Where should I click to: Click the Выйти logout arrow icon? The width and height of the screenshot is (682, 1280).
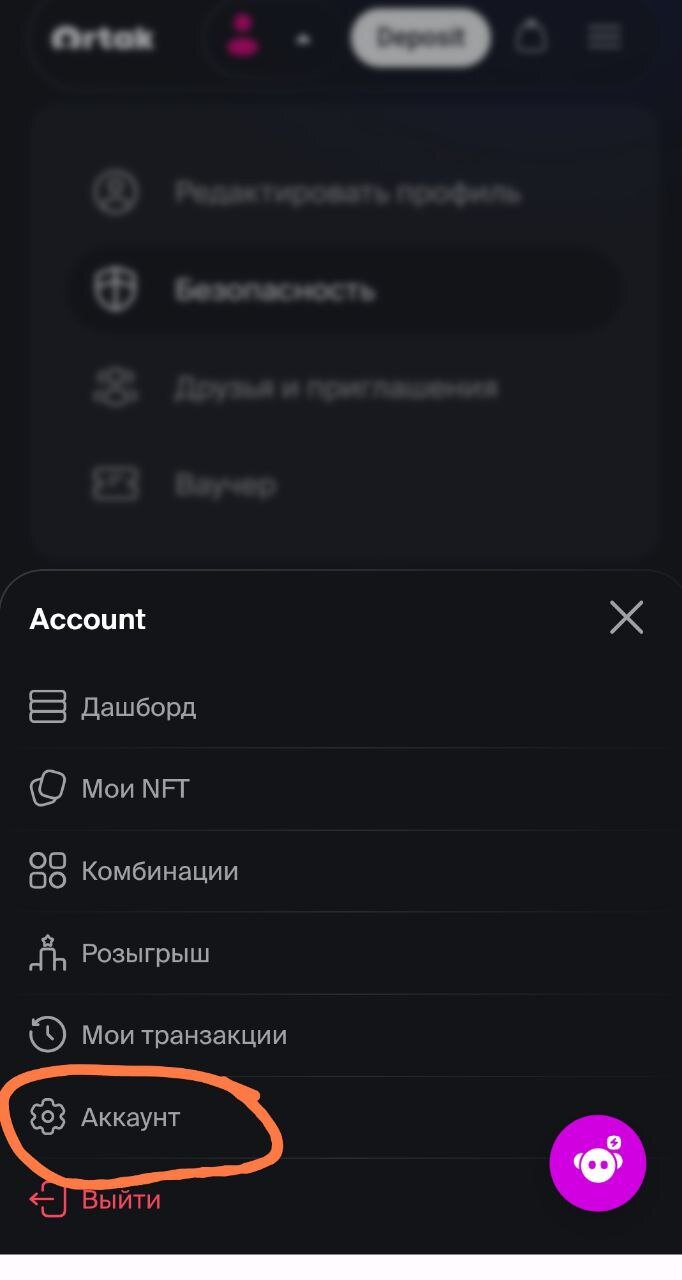pos(47,1199)
